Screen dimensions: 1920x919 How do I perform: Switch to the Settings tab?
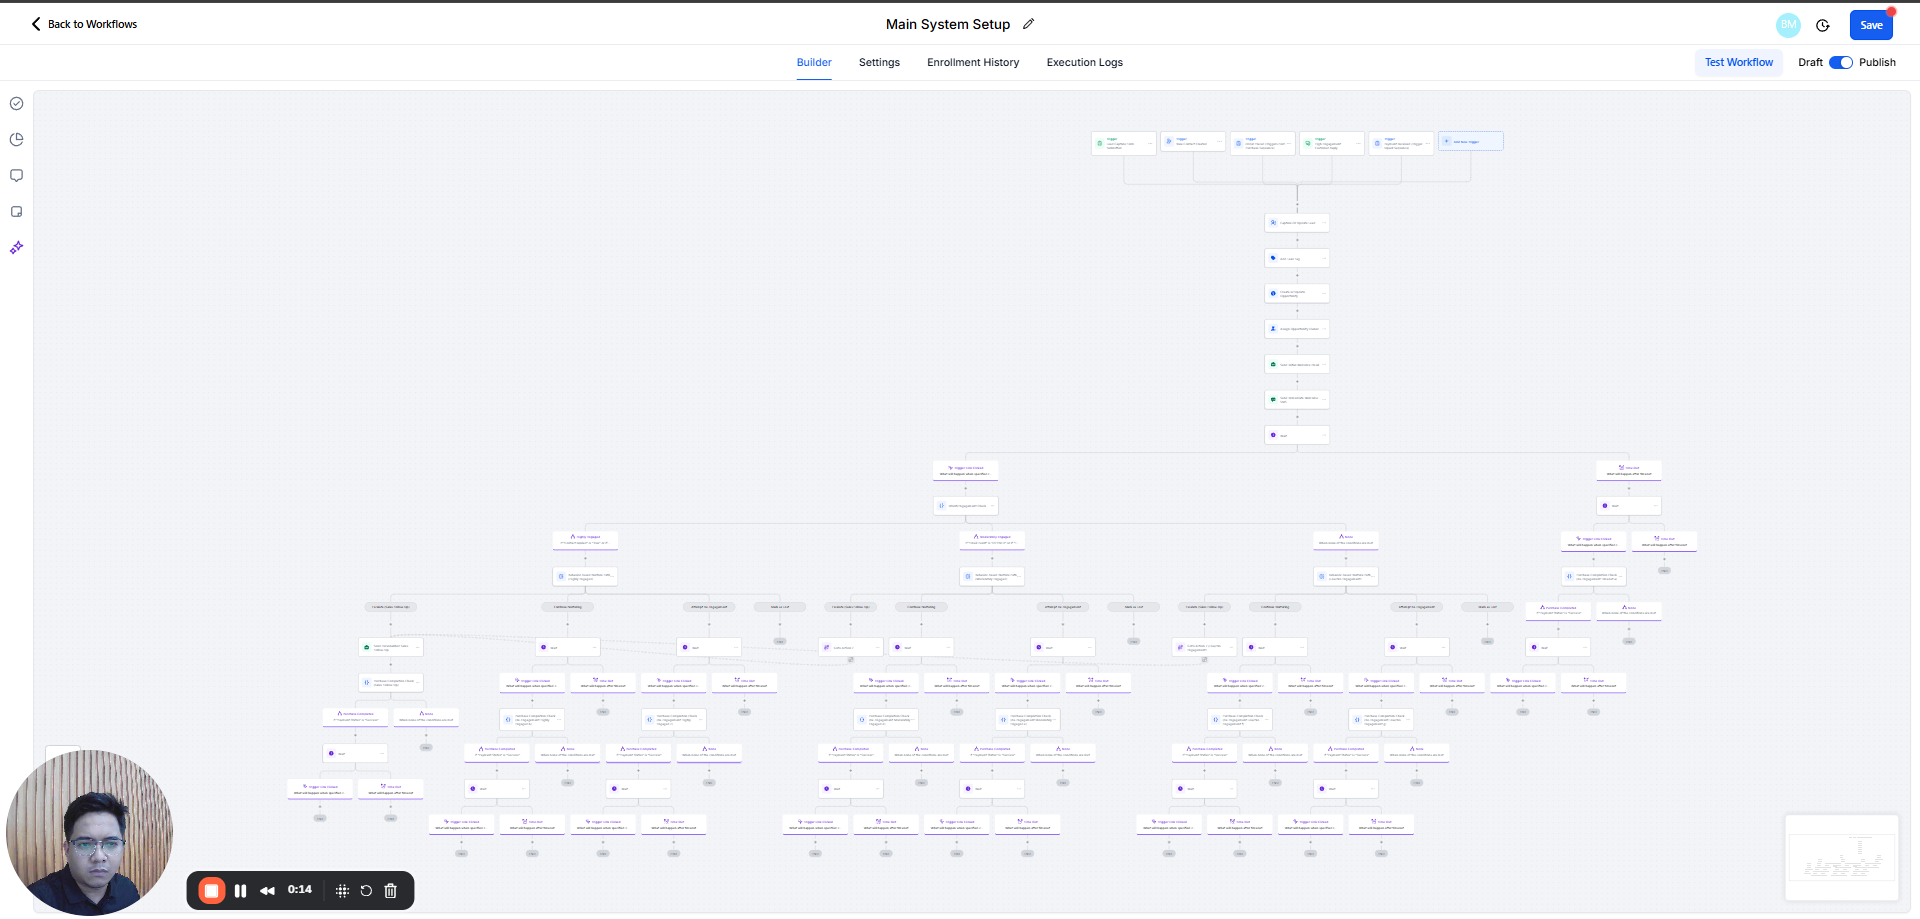point(879,62)
